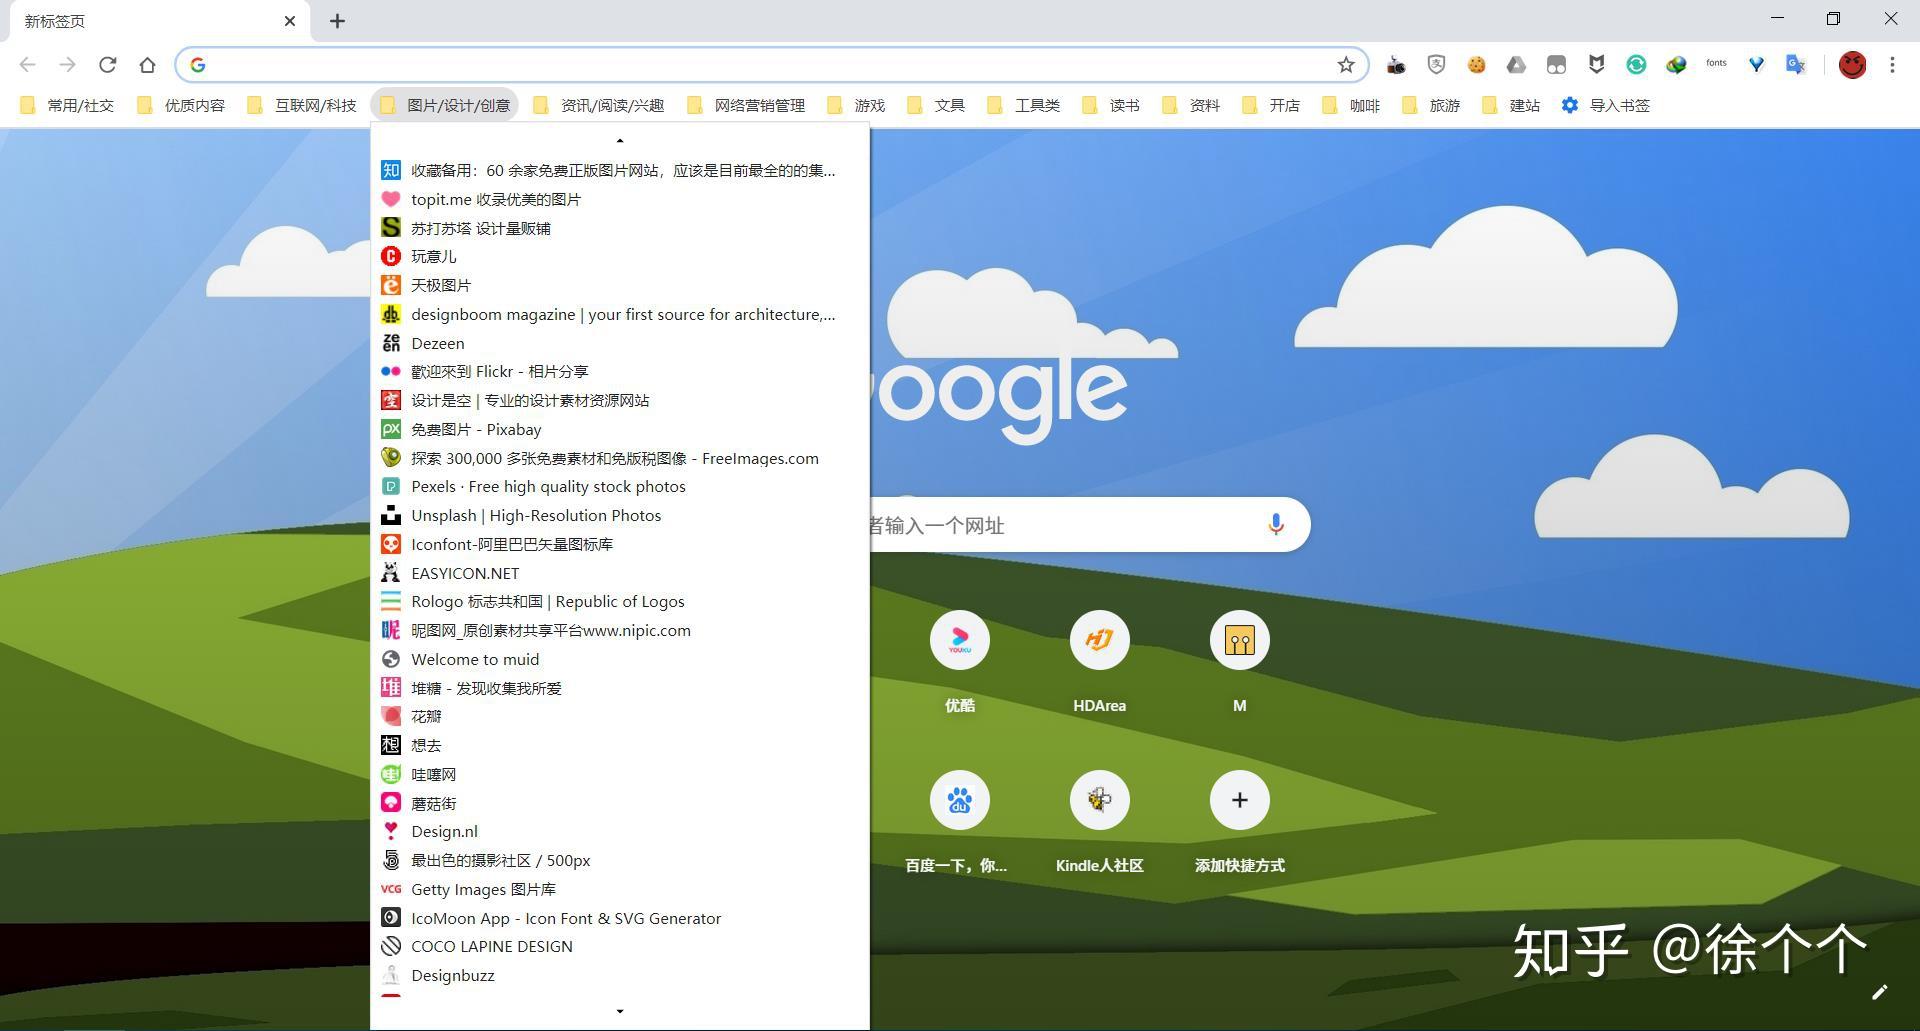Click the down arrow of bookmark list
1920x1031 pixels.
[620, 1011]
